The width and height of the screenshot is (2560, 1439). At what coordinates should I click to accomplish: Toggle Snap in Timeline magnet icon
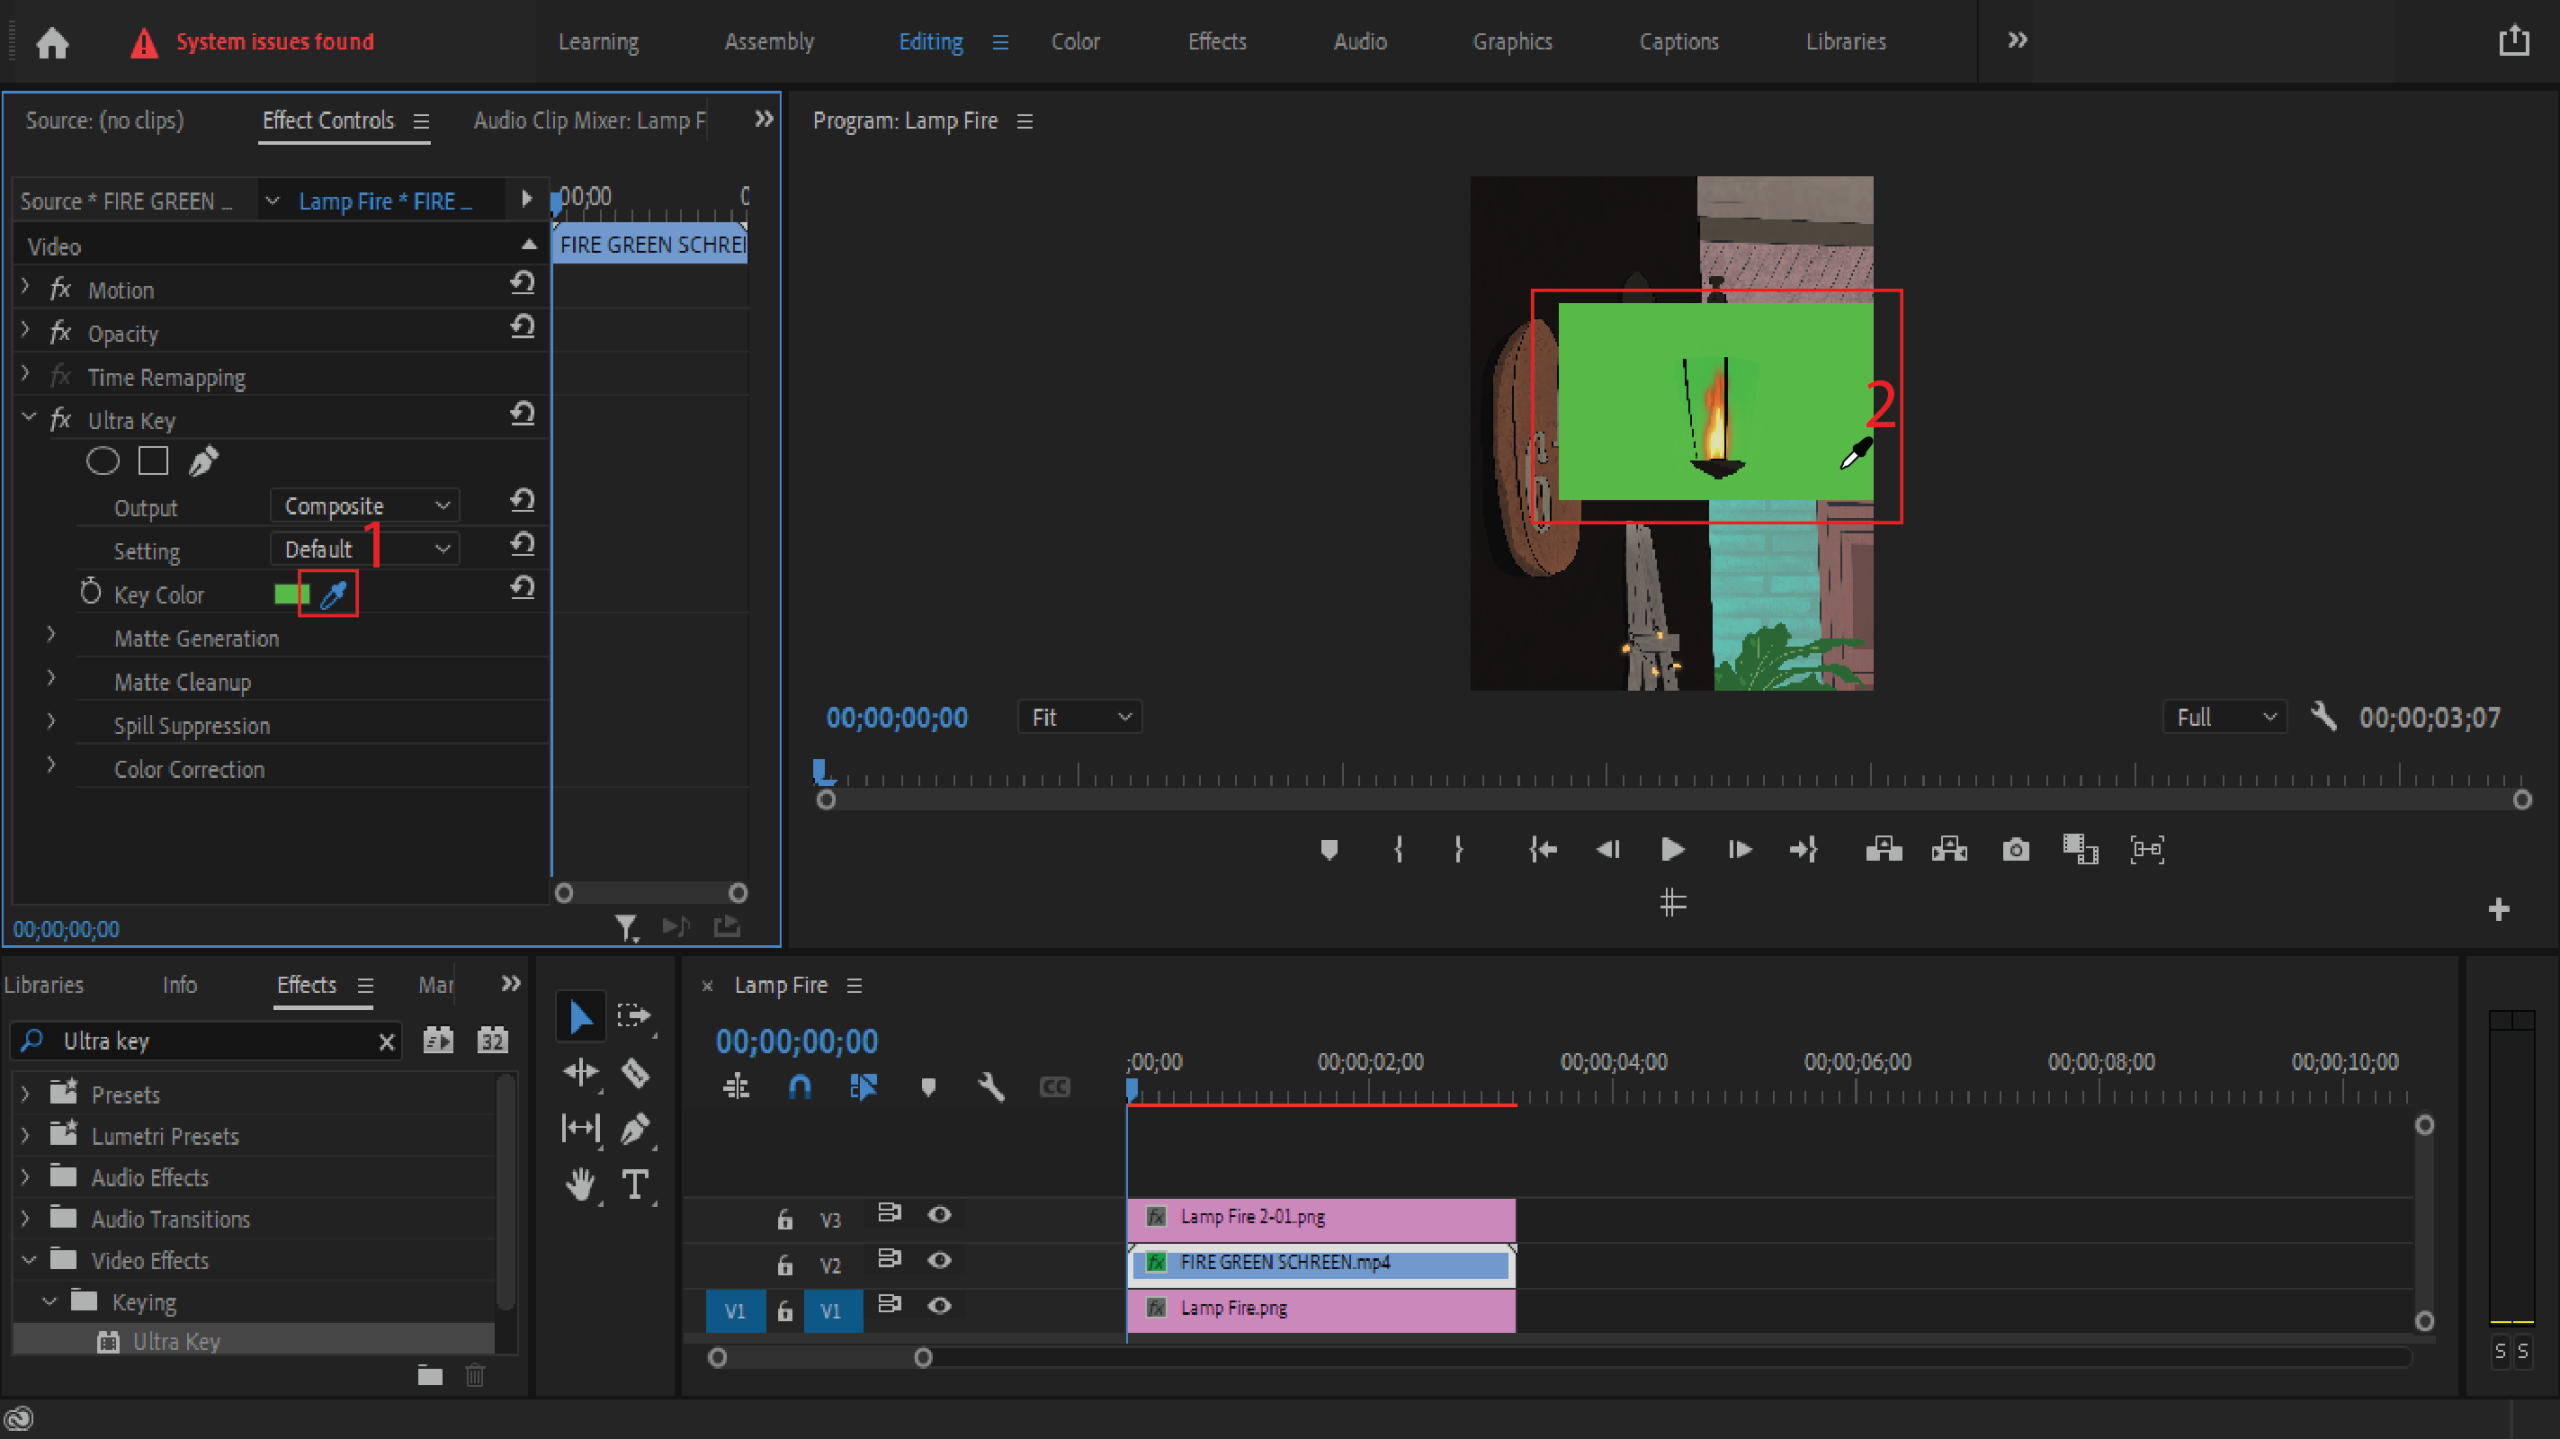tap(799, 1087)
